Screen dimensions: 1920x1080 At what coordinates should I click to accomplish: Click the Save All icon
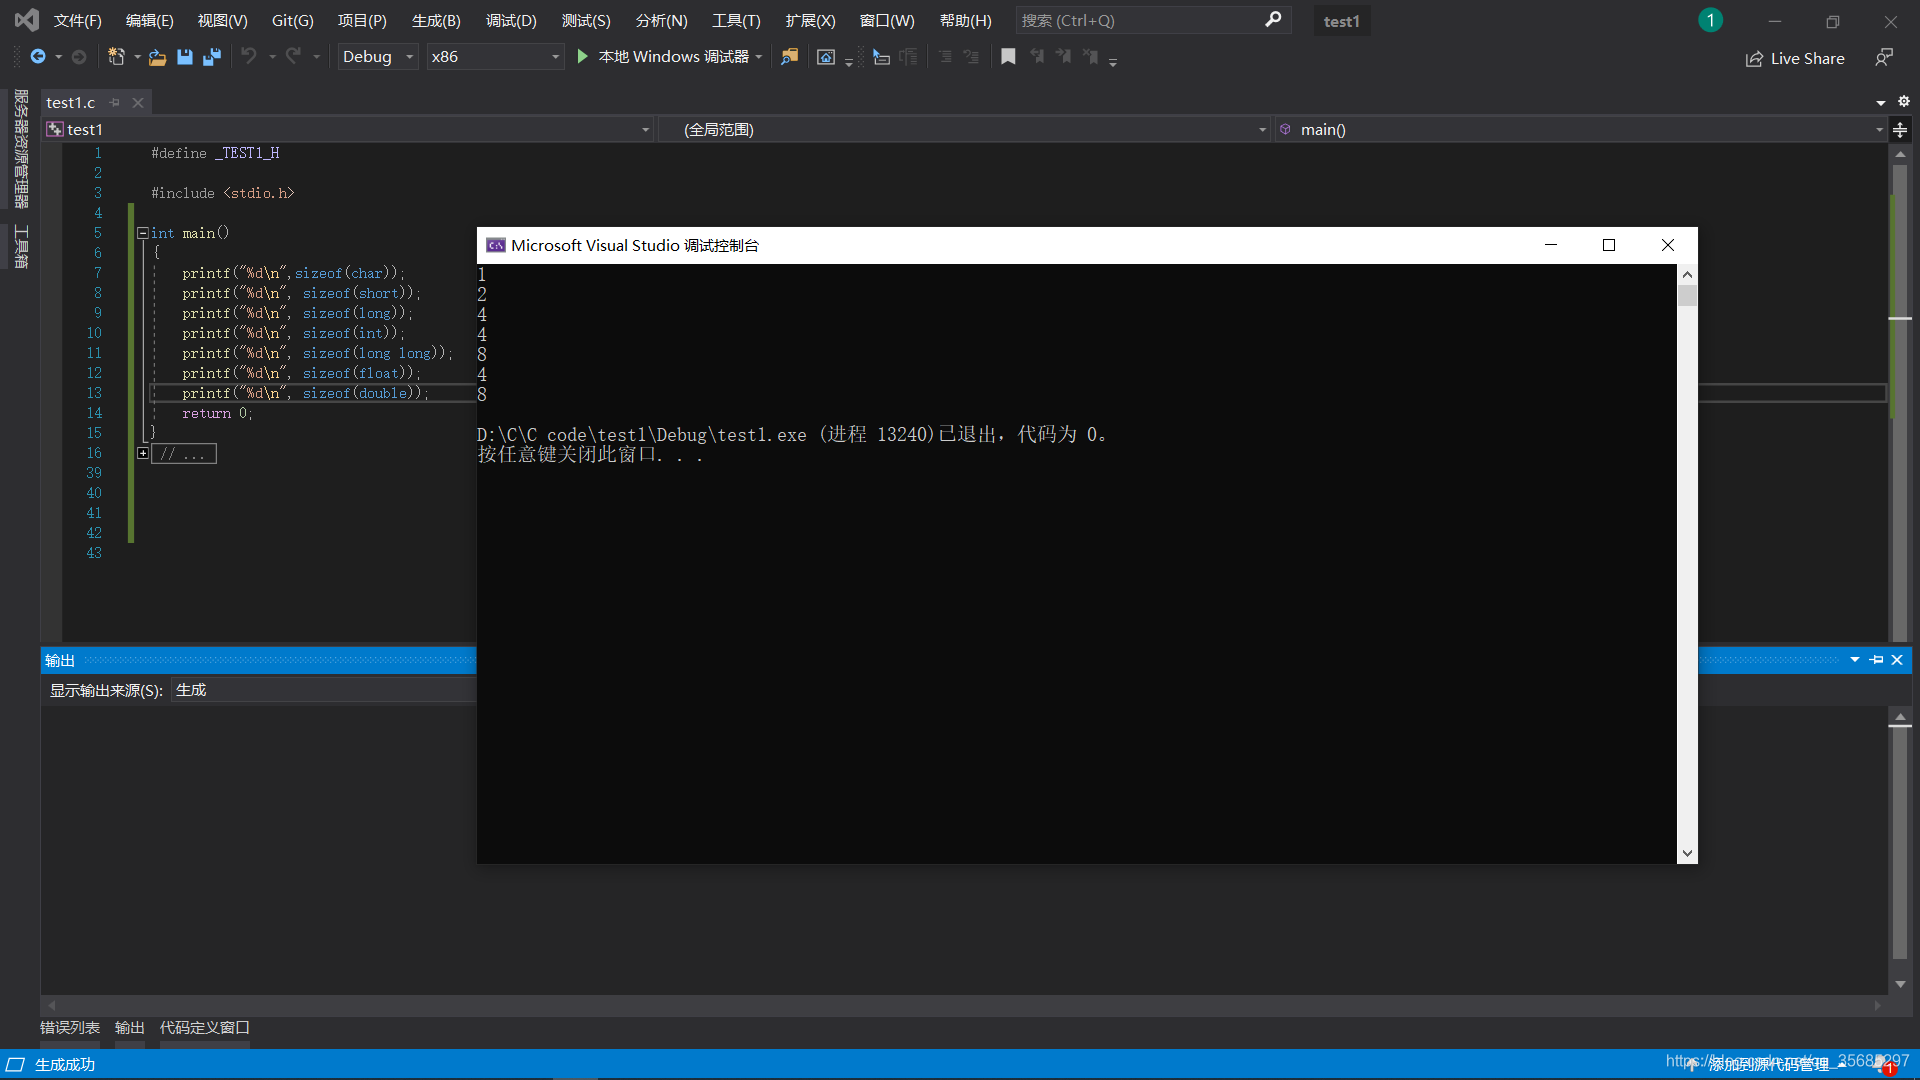point(211,57)
